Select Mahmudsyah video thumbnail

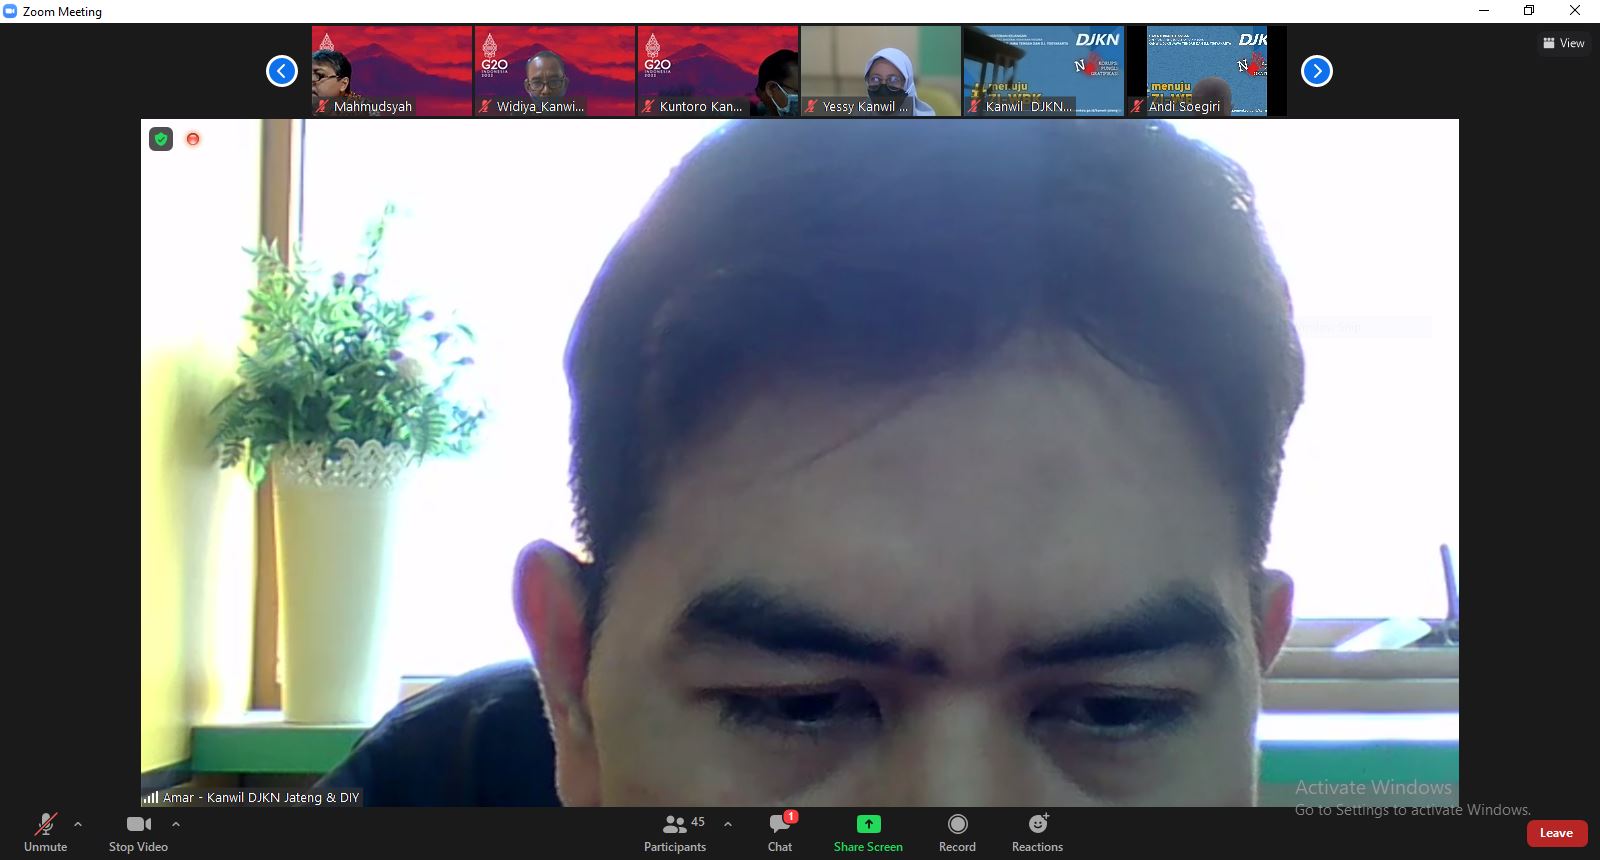click(392, 71)
